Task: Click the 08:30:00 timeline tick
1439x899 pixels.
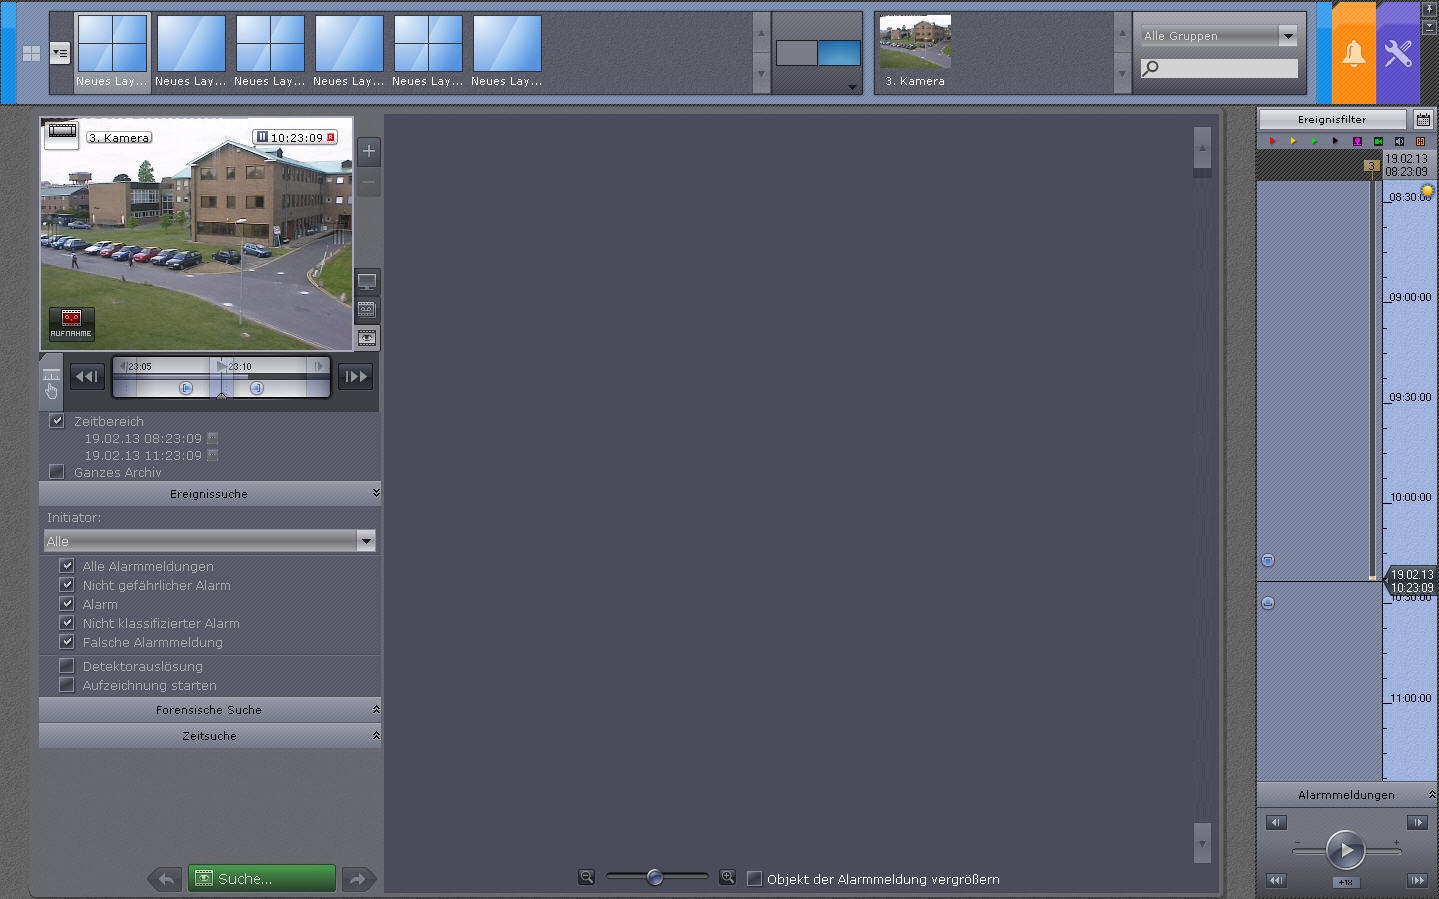Action: (1410, 197)
